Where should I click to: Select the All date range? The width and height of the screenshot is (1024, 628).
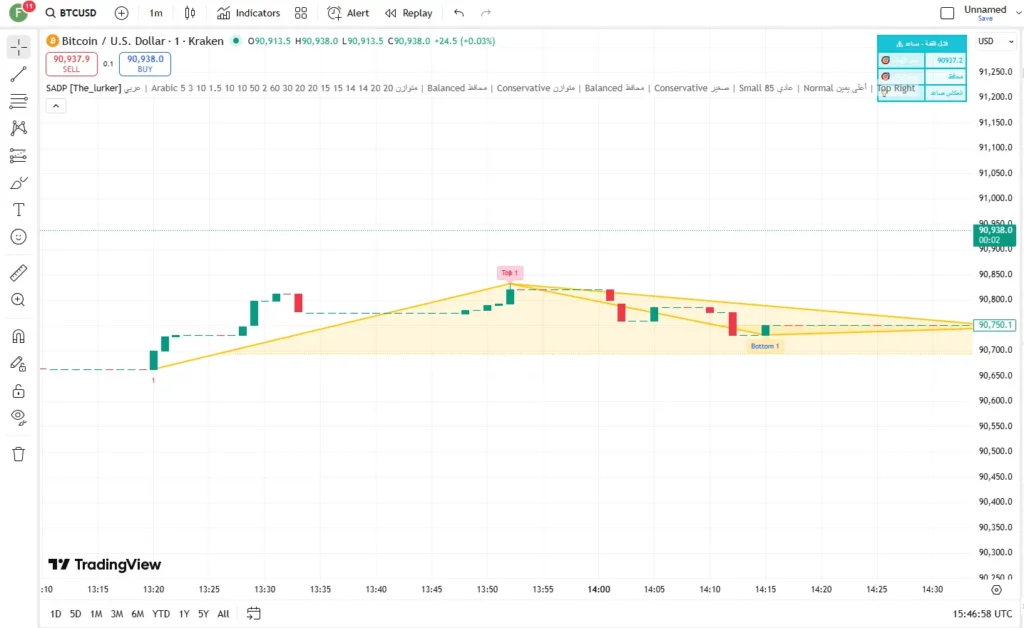pyautogui.click(x=223, y=614)
